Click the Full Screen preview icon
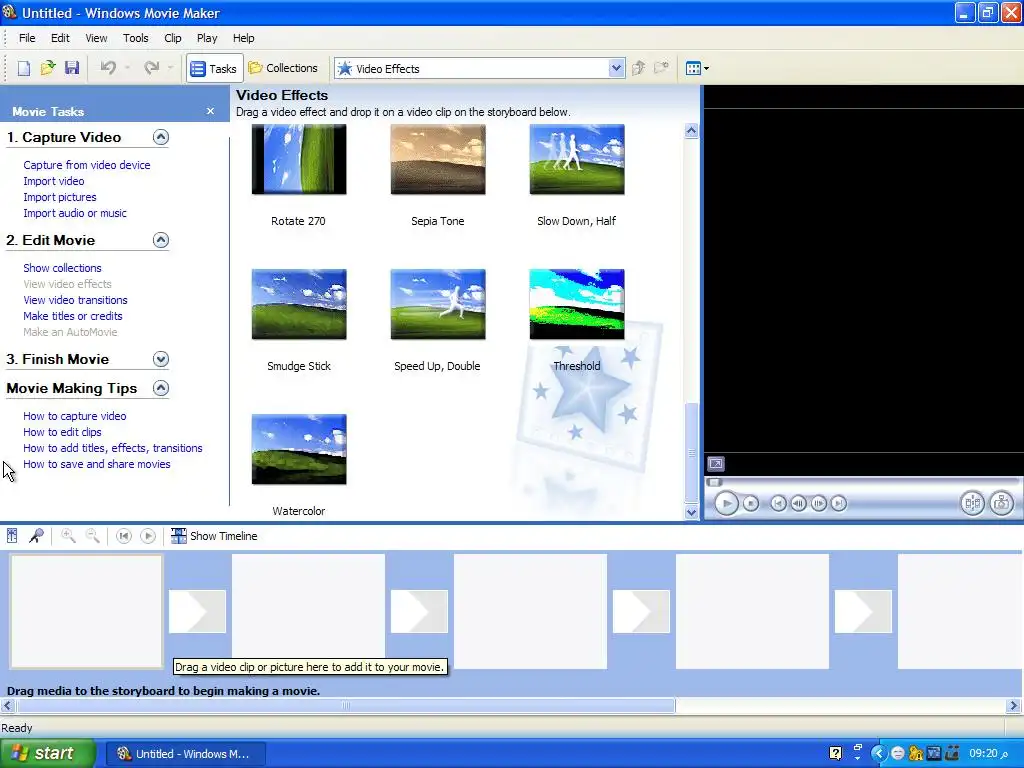The width and height of the screenshot is (1024, 768). (716, 464)
